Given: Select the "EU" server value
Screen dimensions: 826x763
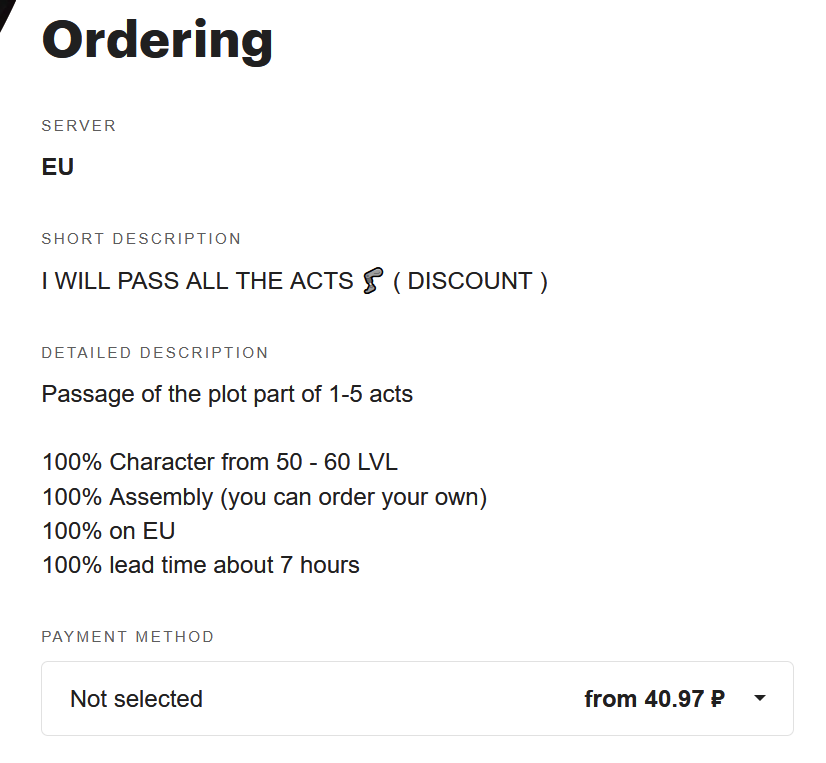Looking at the screenshot, I should click(58, 167).
